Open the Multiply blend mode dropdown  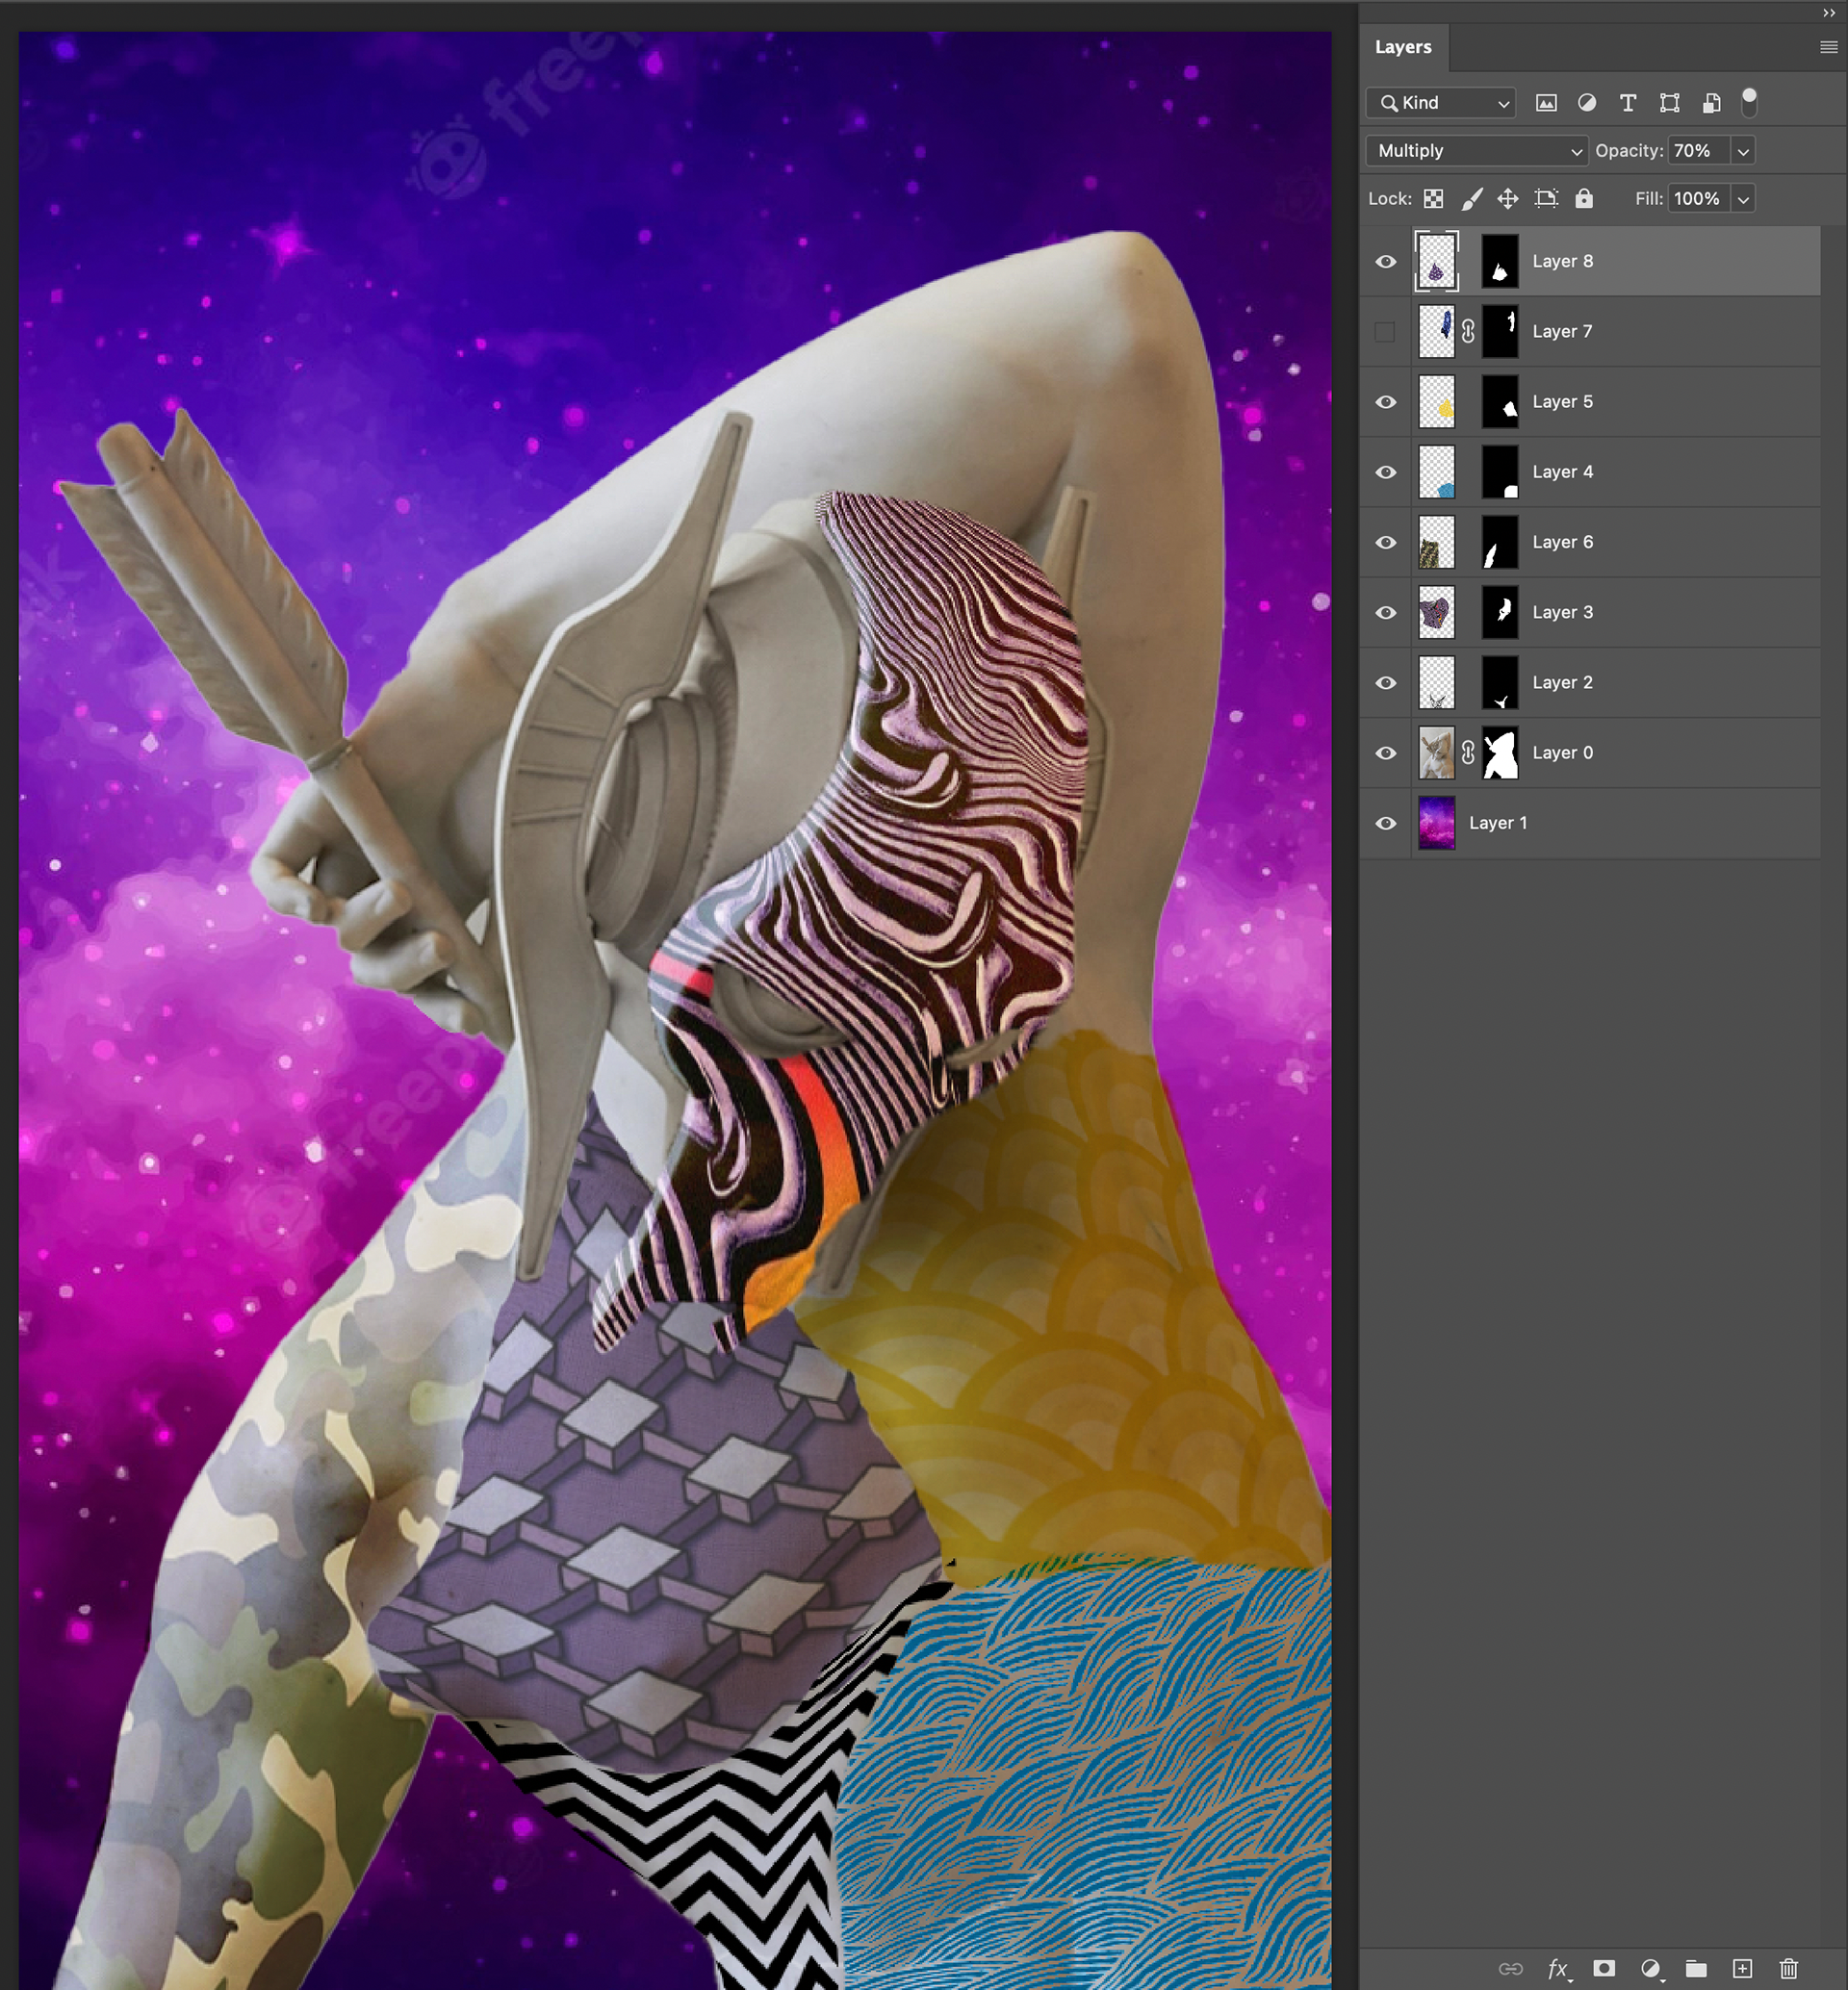point(1476,151)
